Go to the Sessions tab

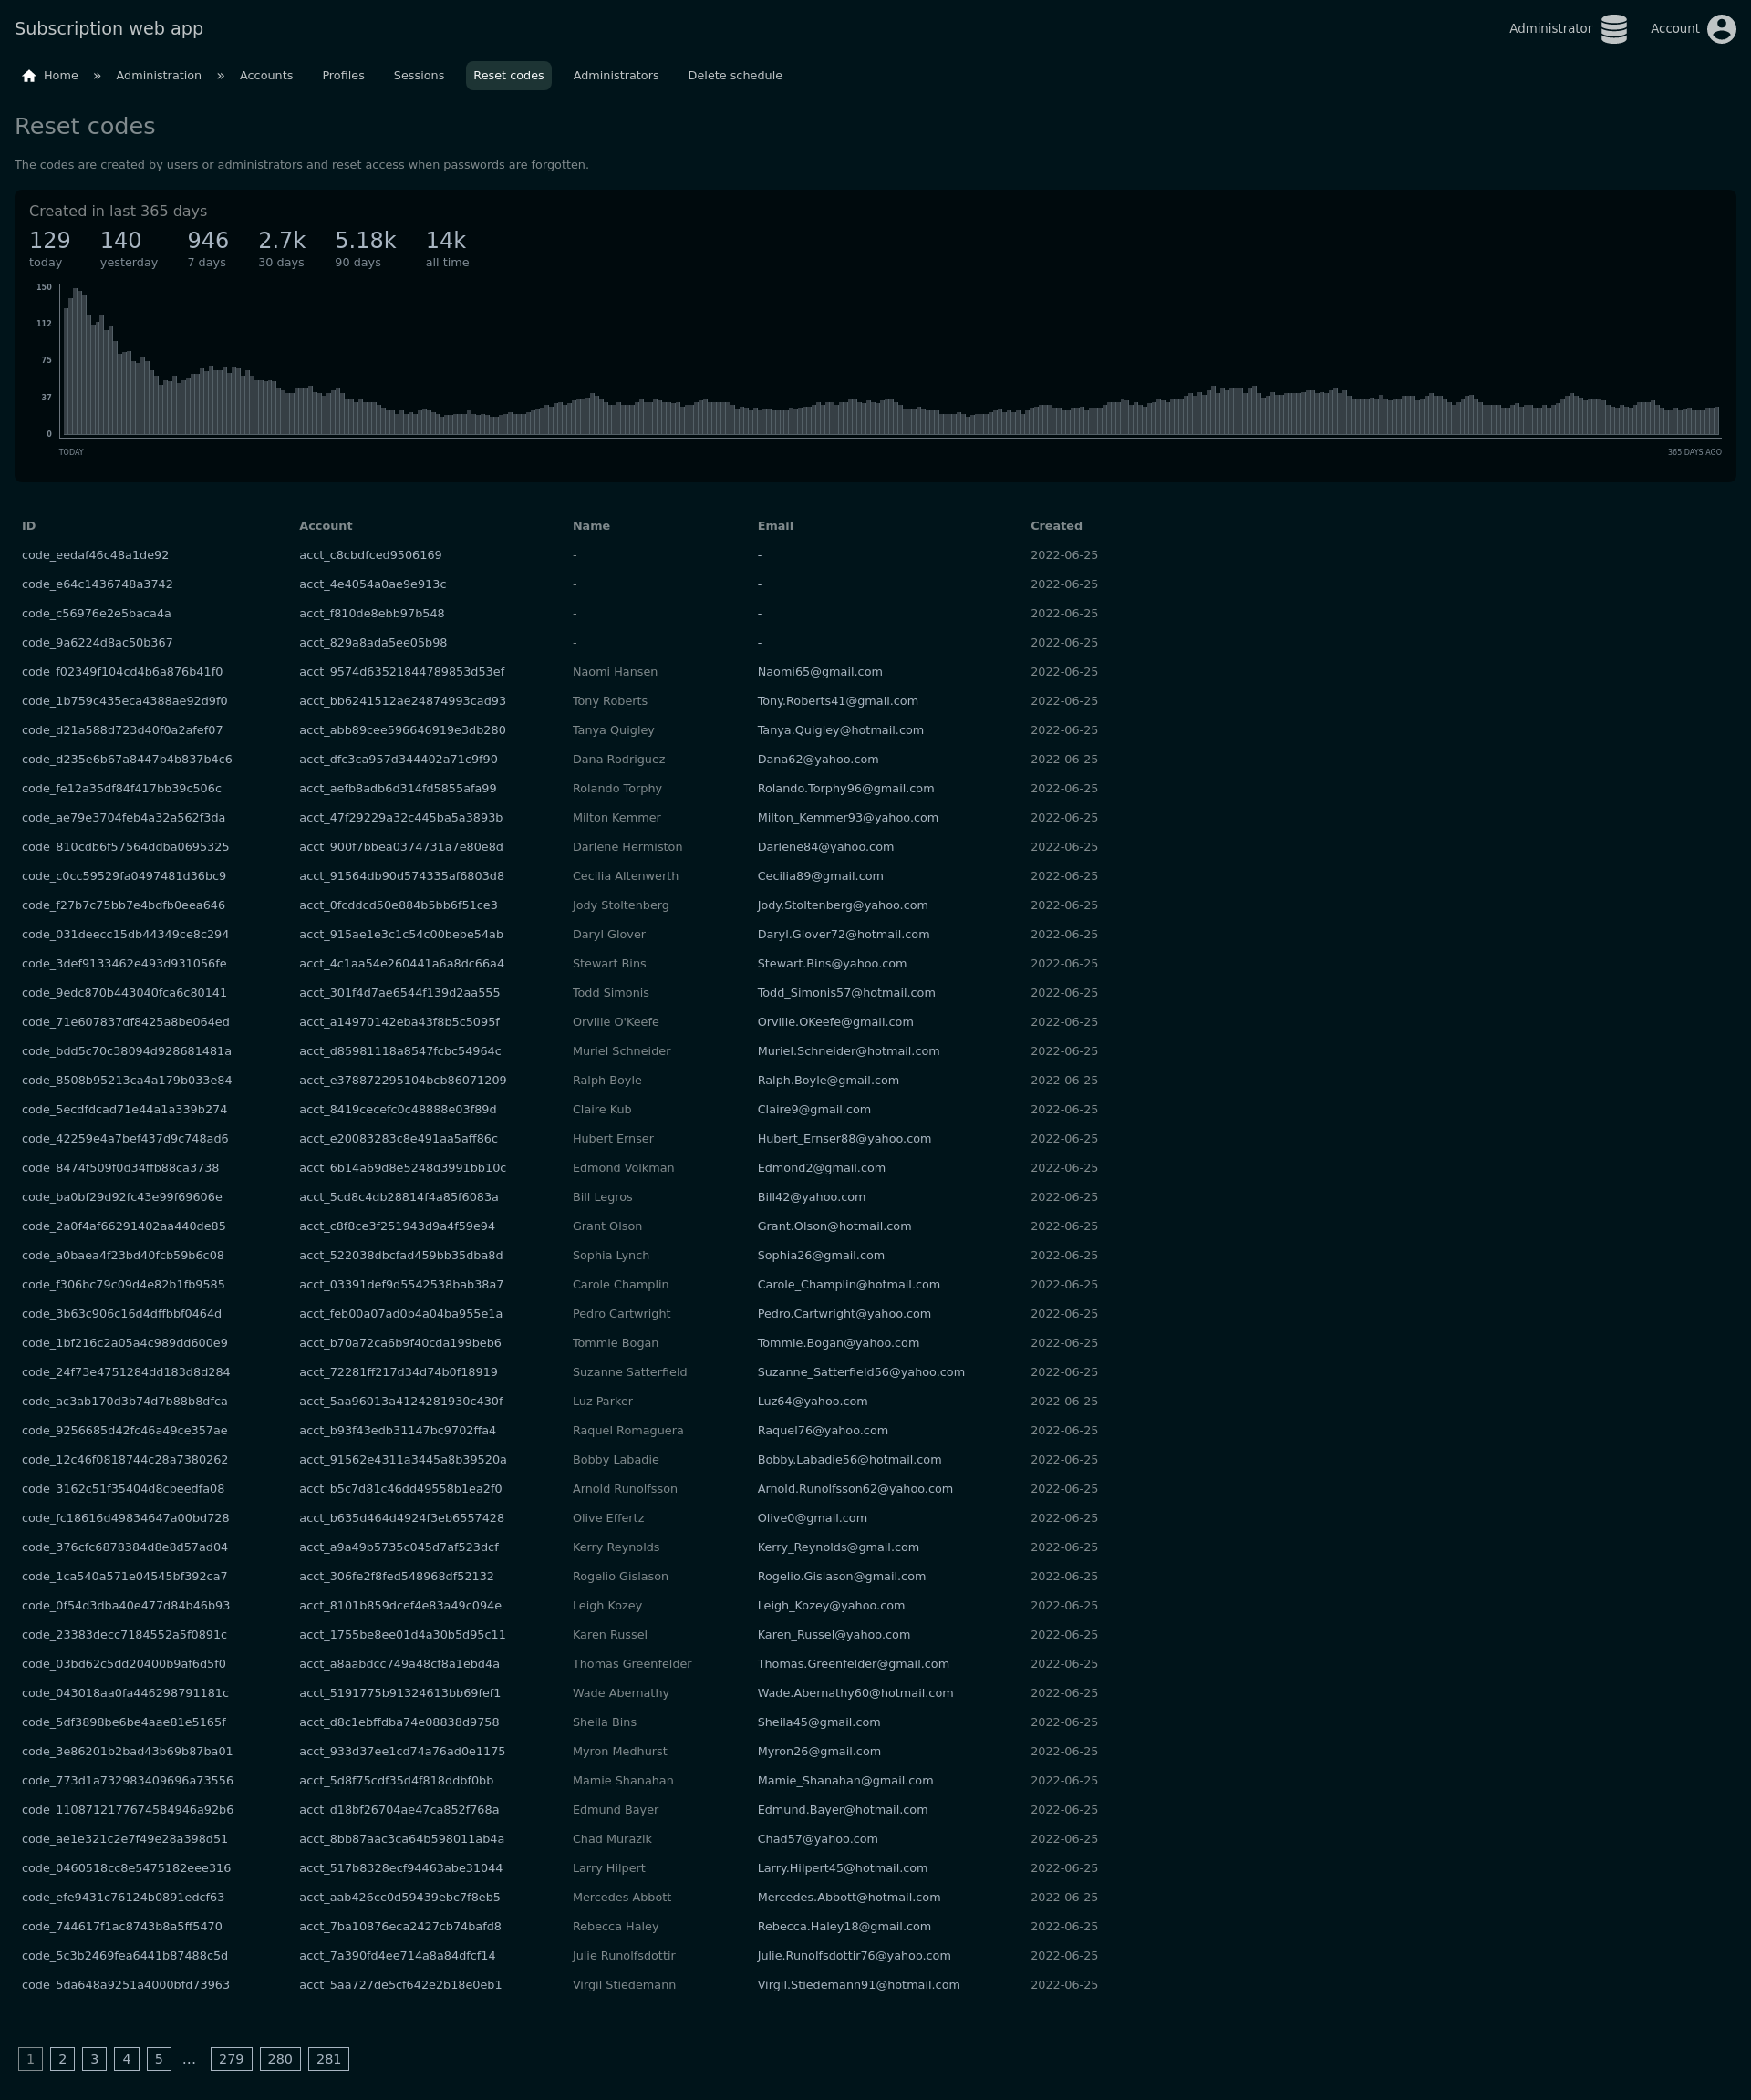(x=418, y=76)
